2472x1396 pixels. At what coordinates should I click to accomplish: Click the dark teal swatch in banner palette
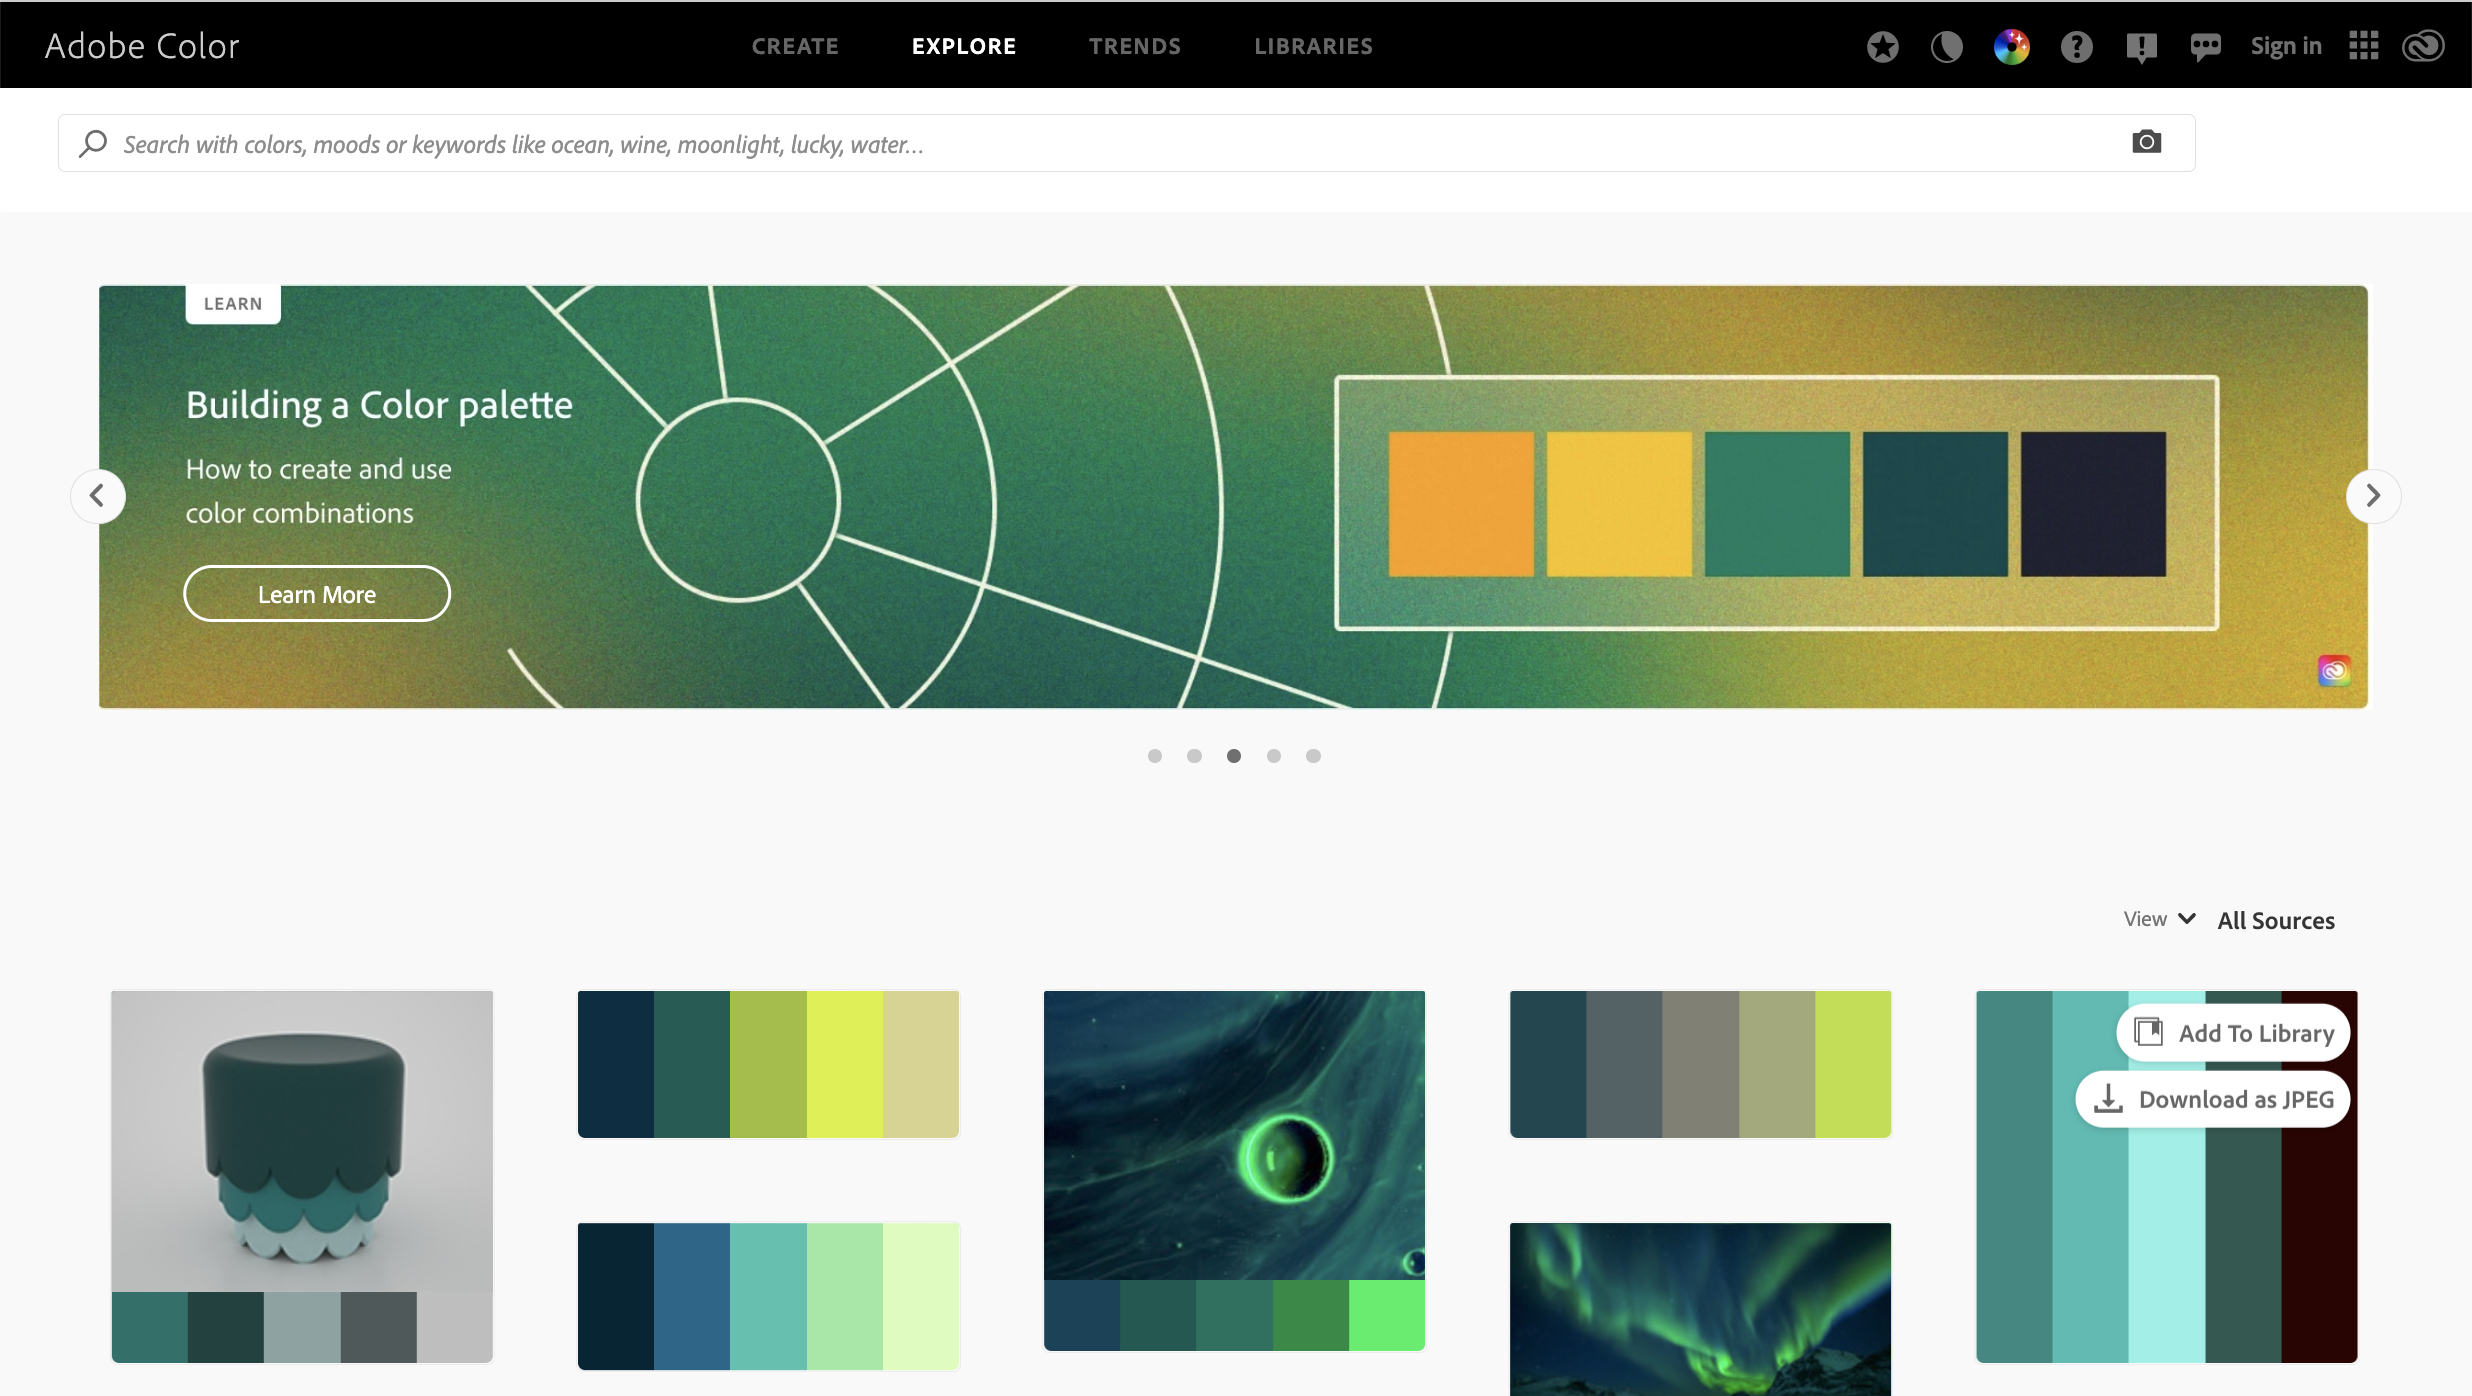(1935, 504)
